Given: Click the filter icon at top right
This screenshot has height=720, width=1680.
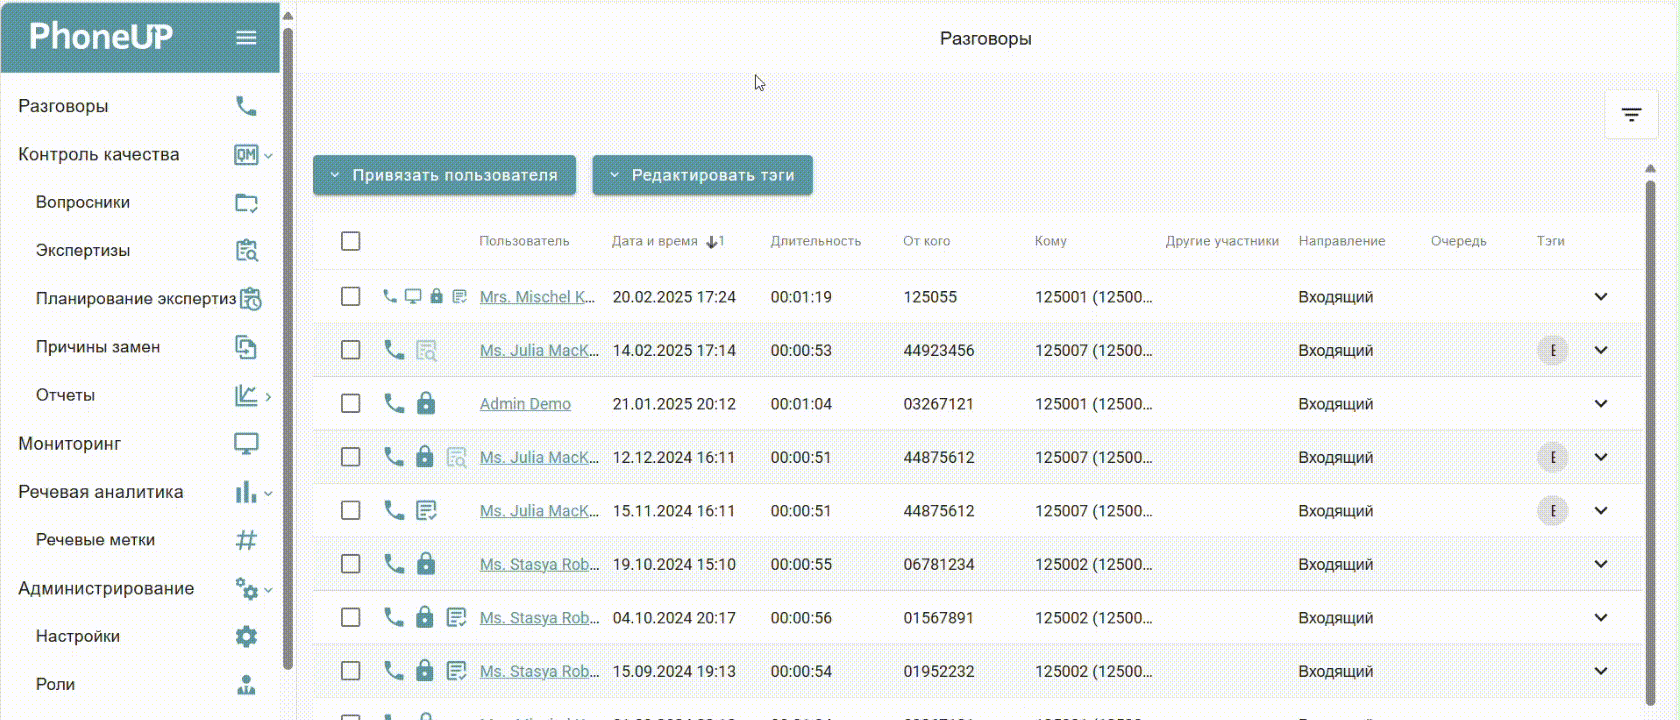Looking at the screenshot, I should coord(1631,115).
